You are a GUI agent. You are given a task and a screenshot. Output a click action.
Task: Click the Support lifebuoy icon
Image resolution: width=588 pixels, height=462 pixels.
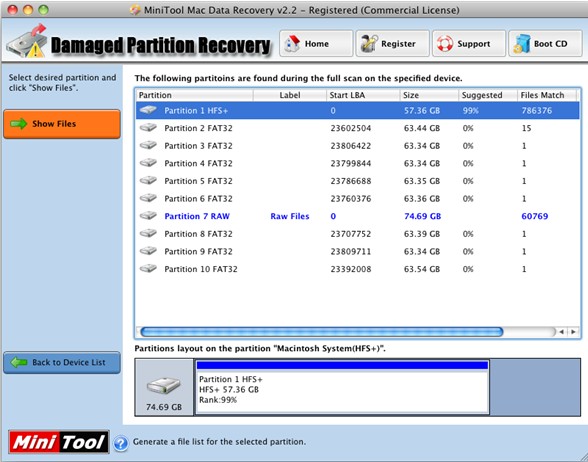[445, 44]
